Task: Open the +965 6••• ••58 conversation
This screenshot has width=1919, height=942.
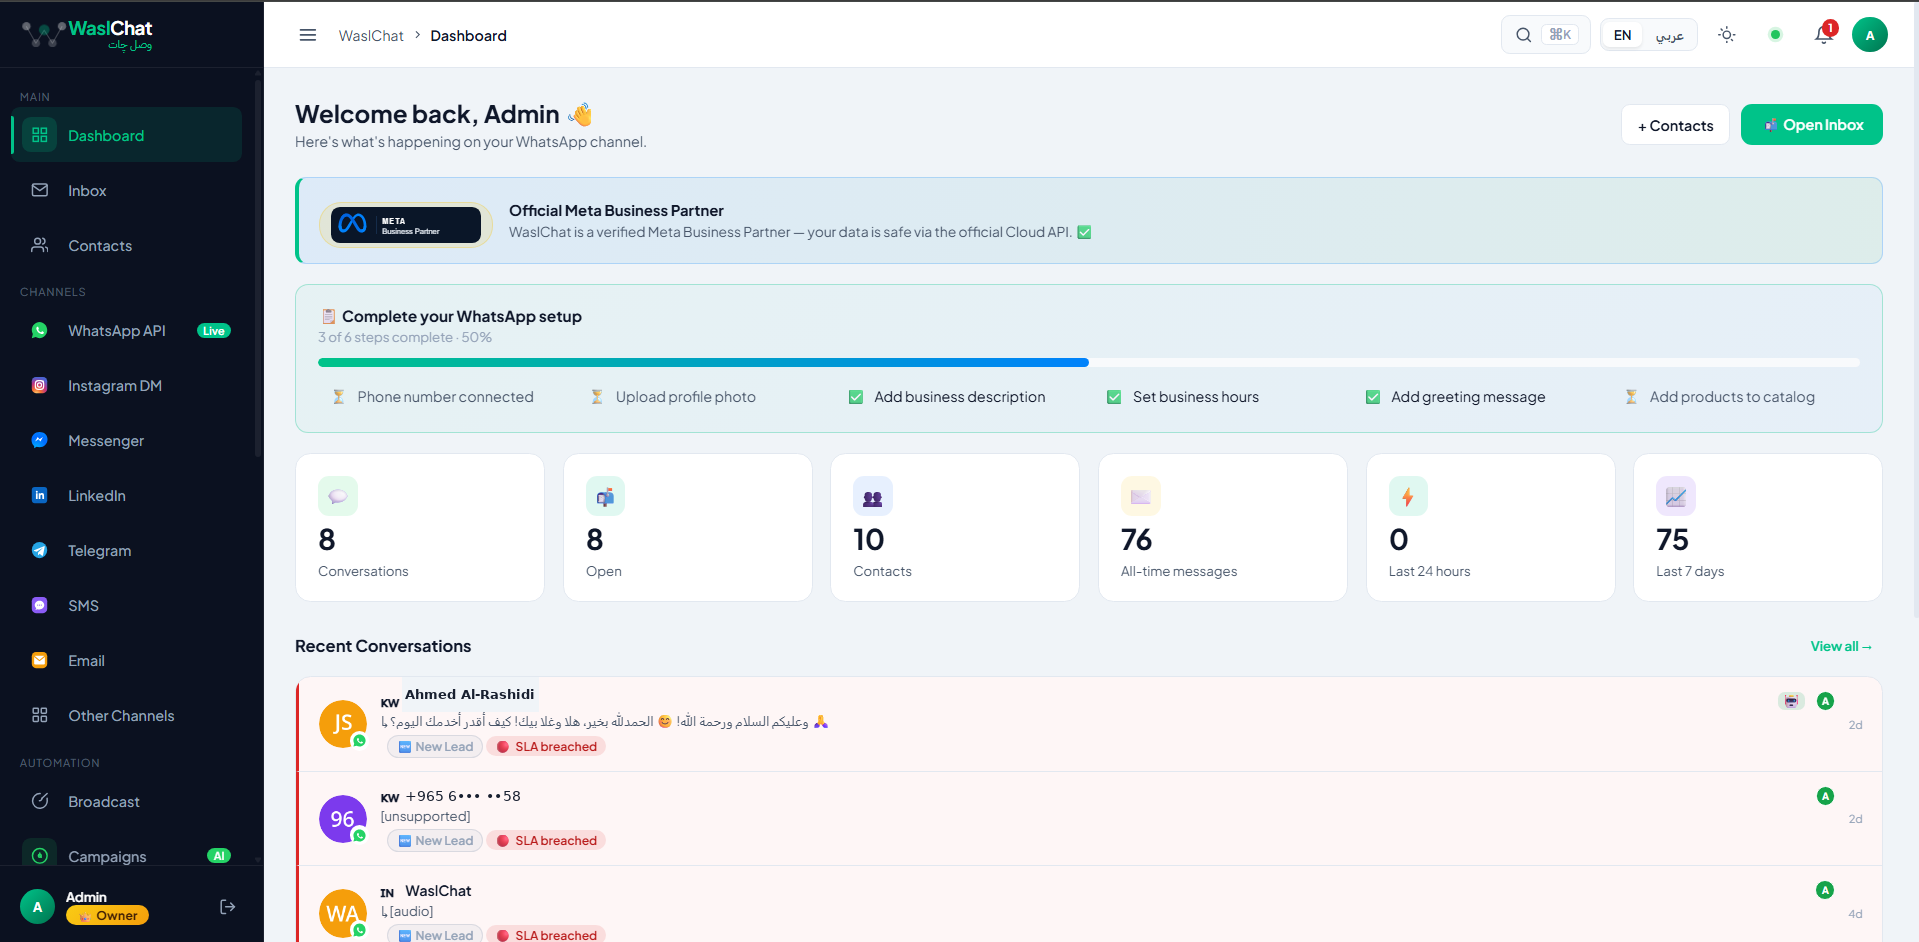Action: tap(1089, 818)
